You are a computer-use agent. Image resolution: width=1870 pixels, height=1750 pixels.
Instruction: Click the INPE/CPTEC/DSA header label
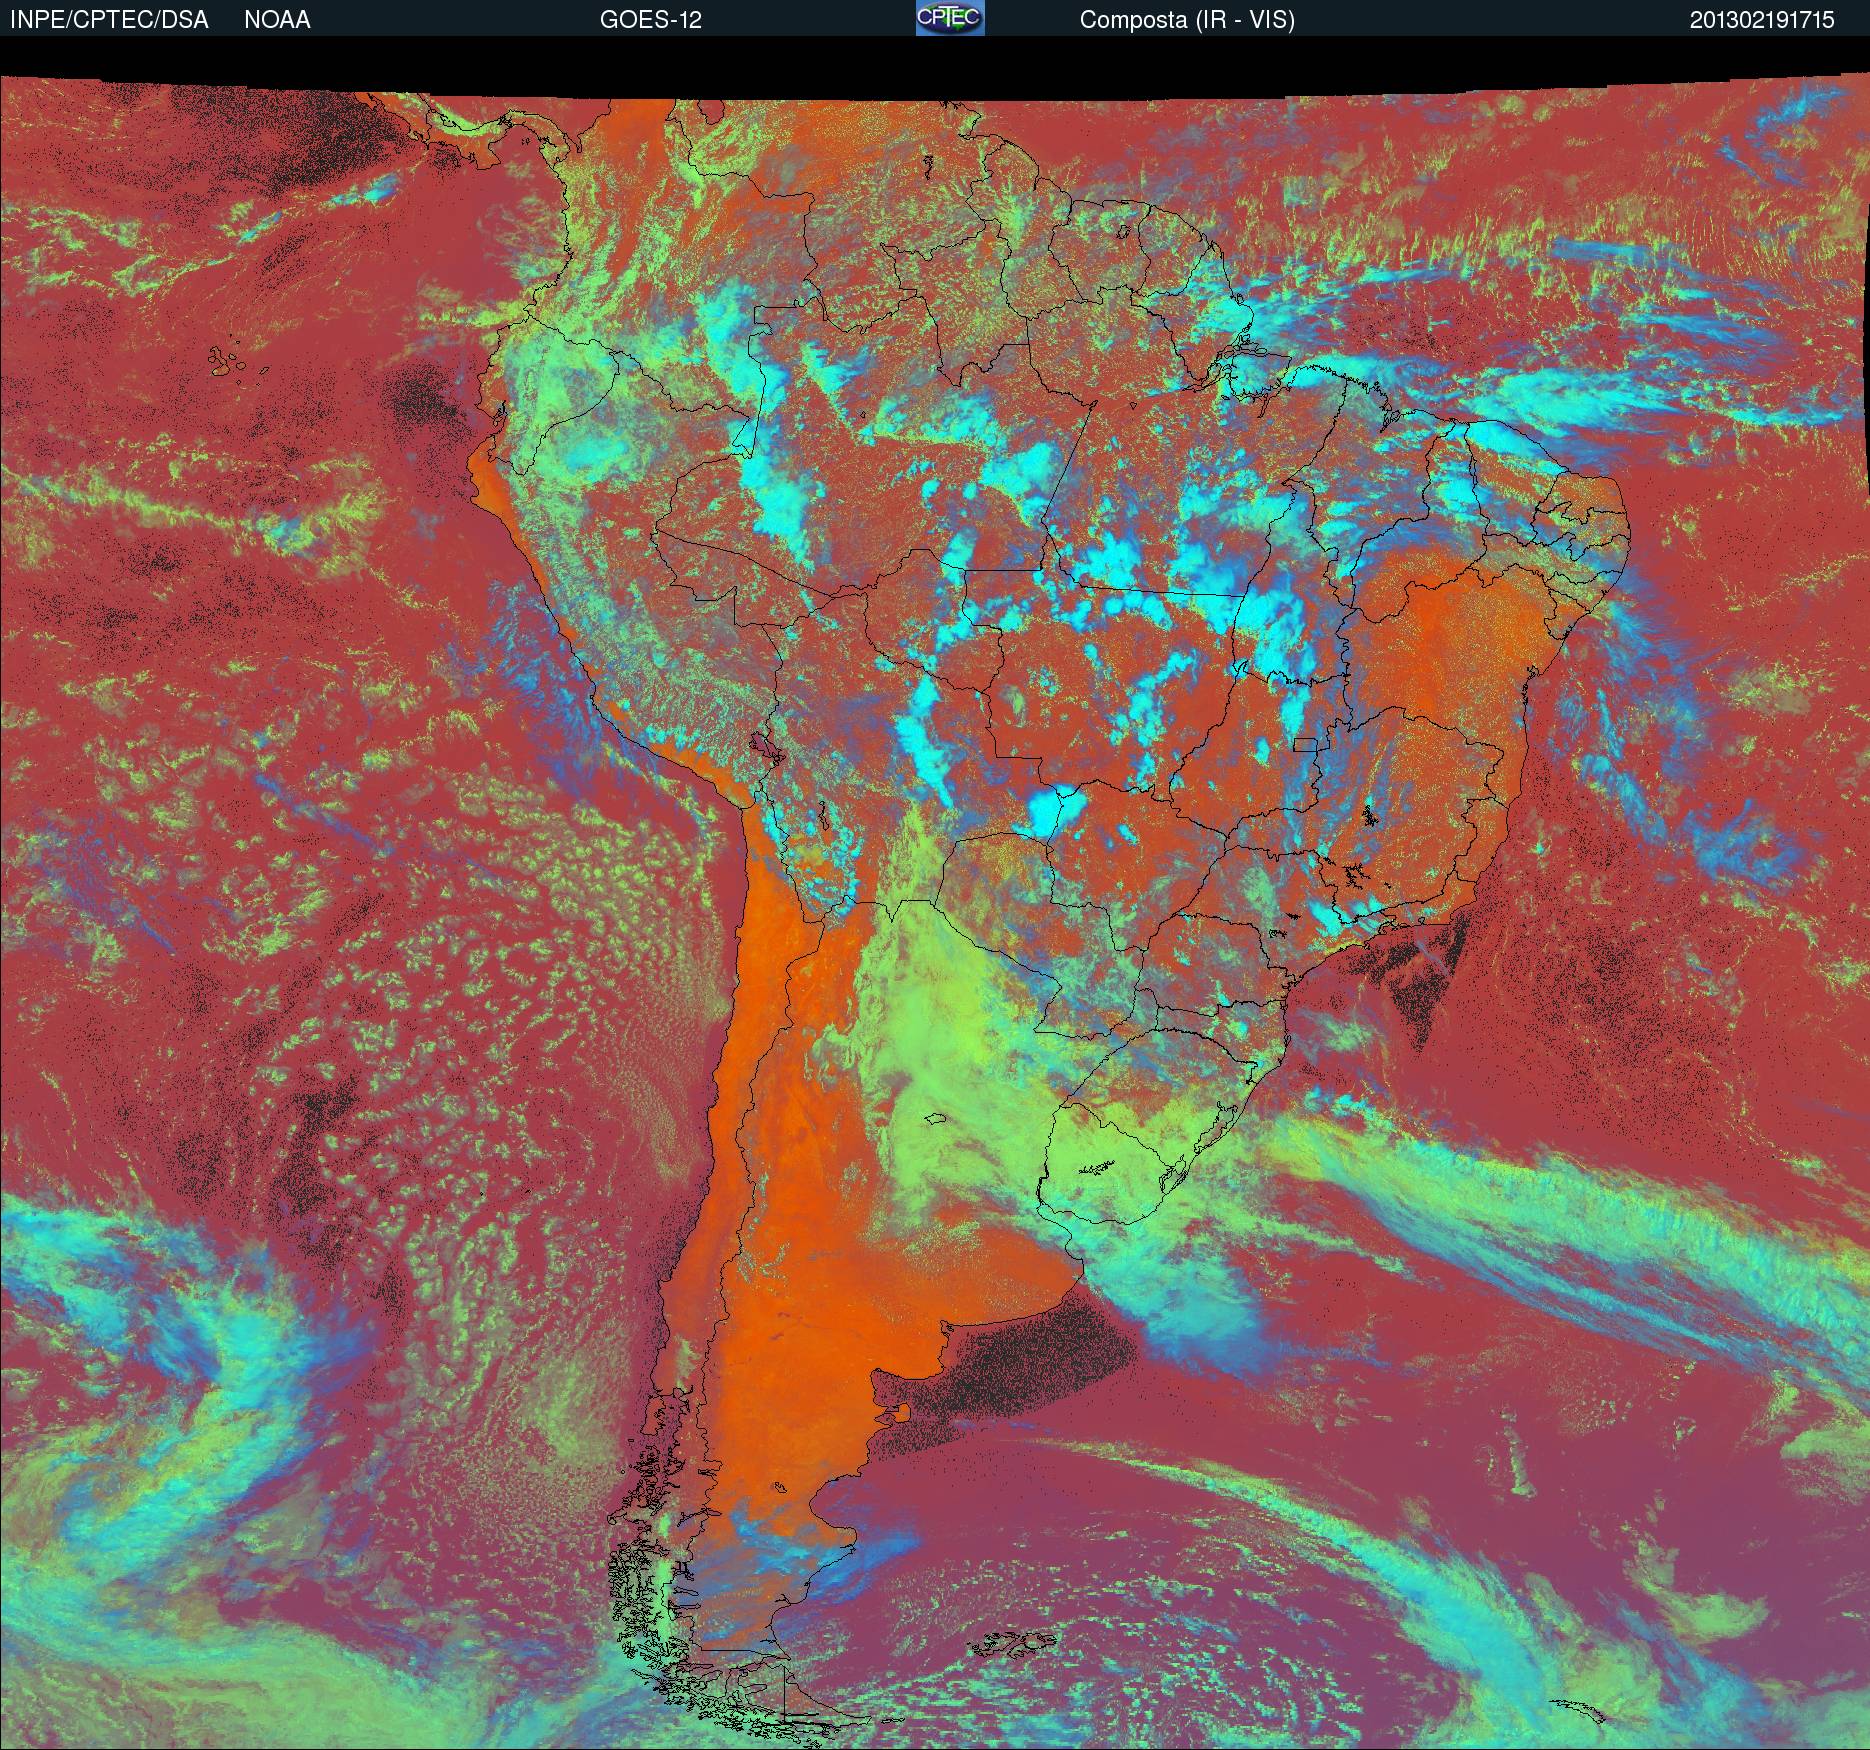(x=109, y=20)
